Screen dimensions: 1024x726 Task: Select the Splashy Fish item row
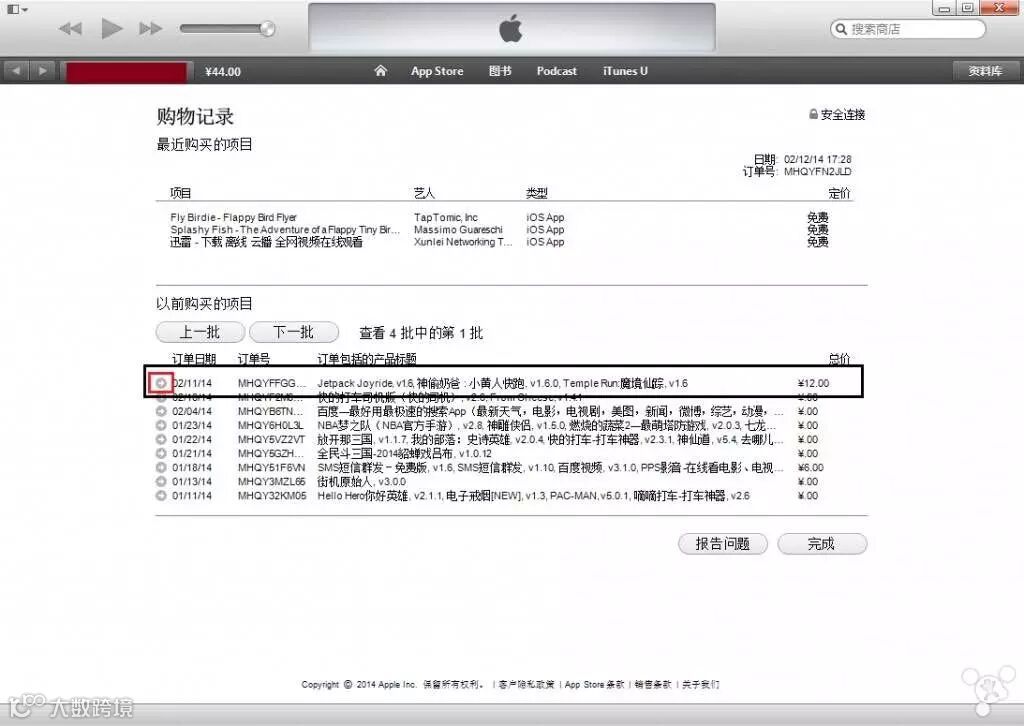coord(285,230)
